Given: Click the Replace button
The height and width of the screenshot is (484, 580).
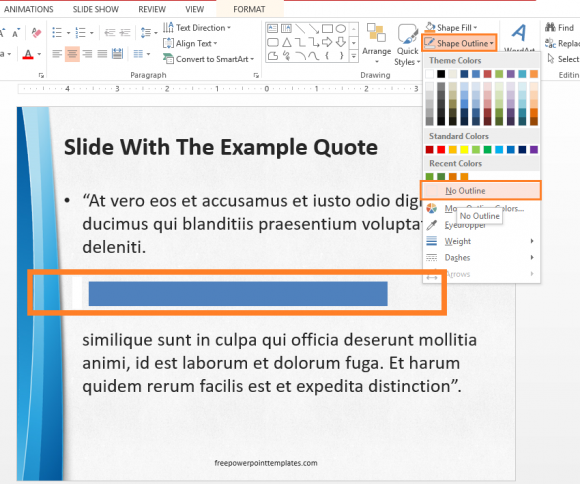Looking at the screenshot, I should point(562,43).
